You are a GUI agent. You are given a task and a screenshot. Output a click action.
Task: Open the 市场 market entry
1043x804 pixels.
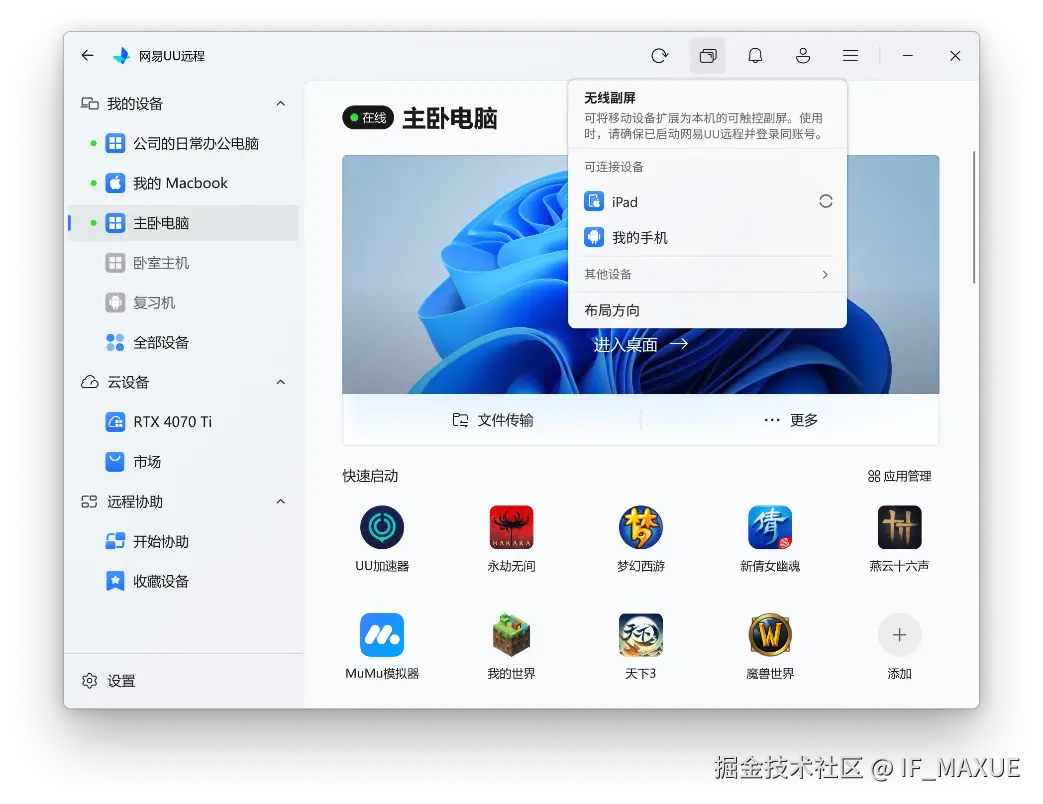[184, 462]
